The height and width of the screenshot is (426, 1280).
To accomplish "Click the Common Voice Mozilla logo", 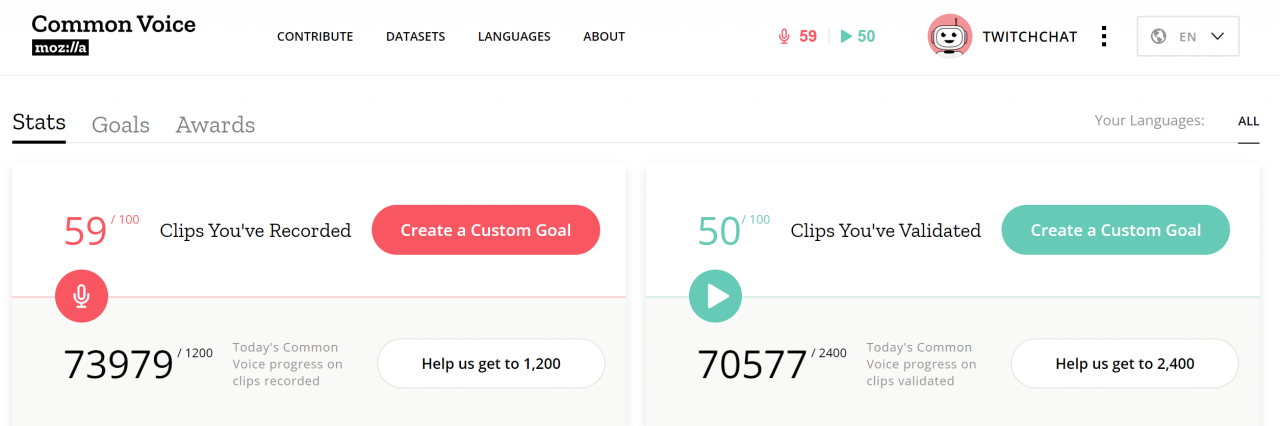I will [x=114, y=34].
